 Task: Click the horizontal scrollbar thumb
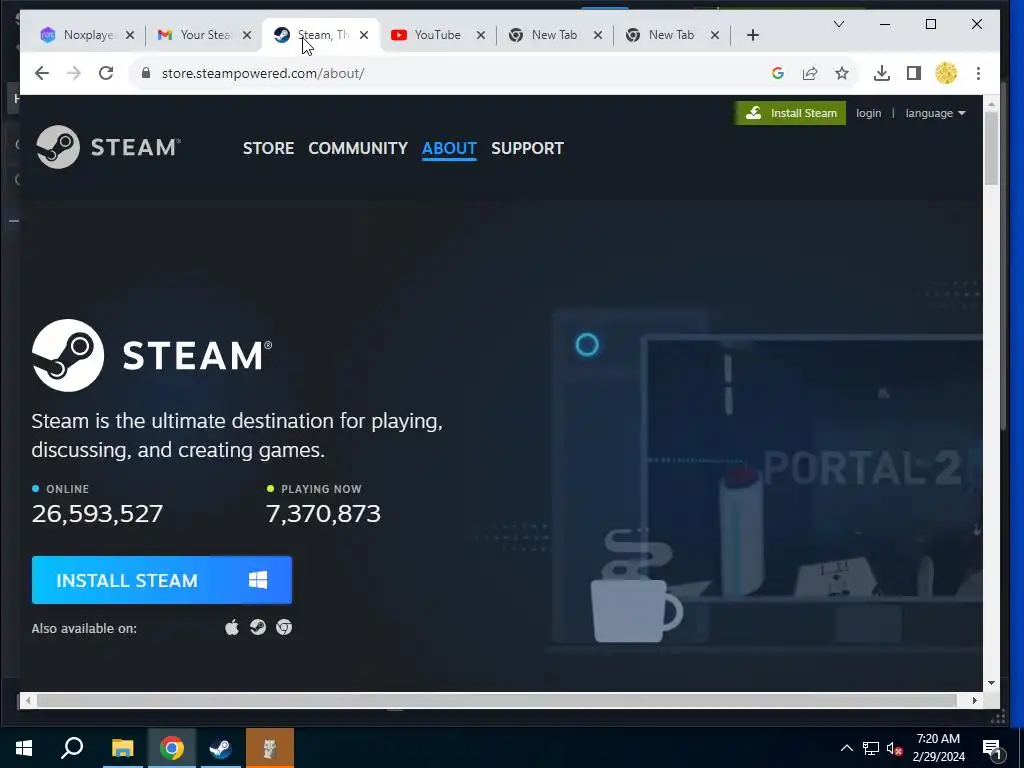click(x=496, y=700)
